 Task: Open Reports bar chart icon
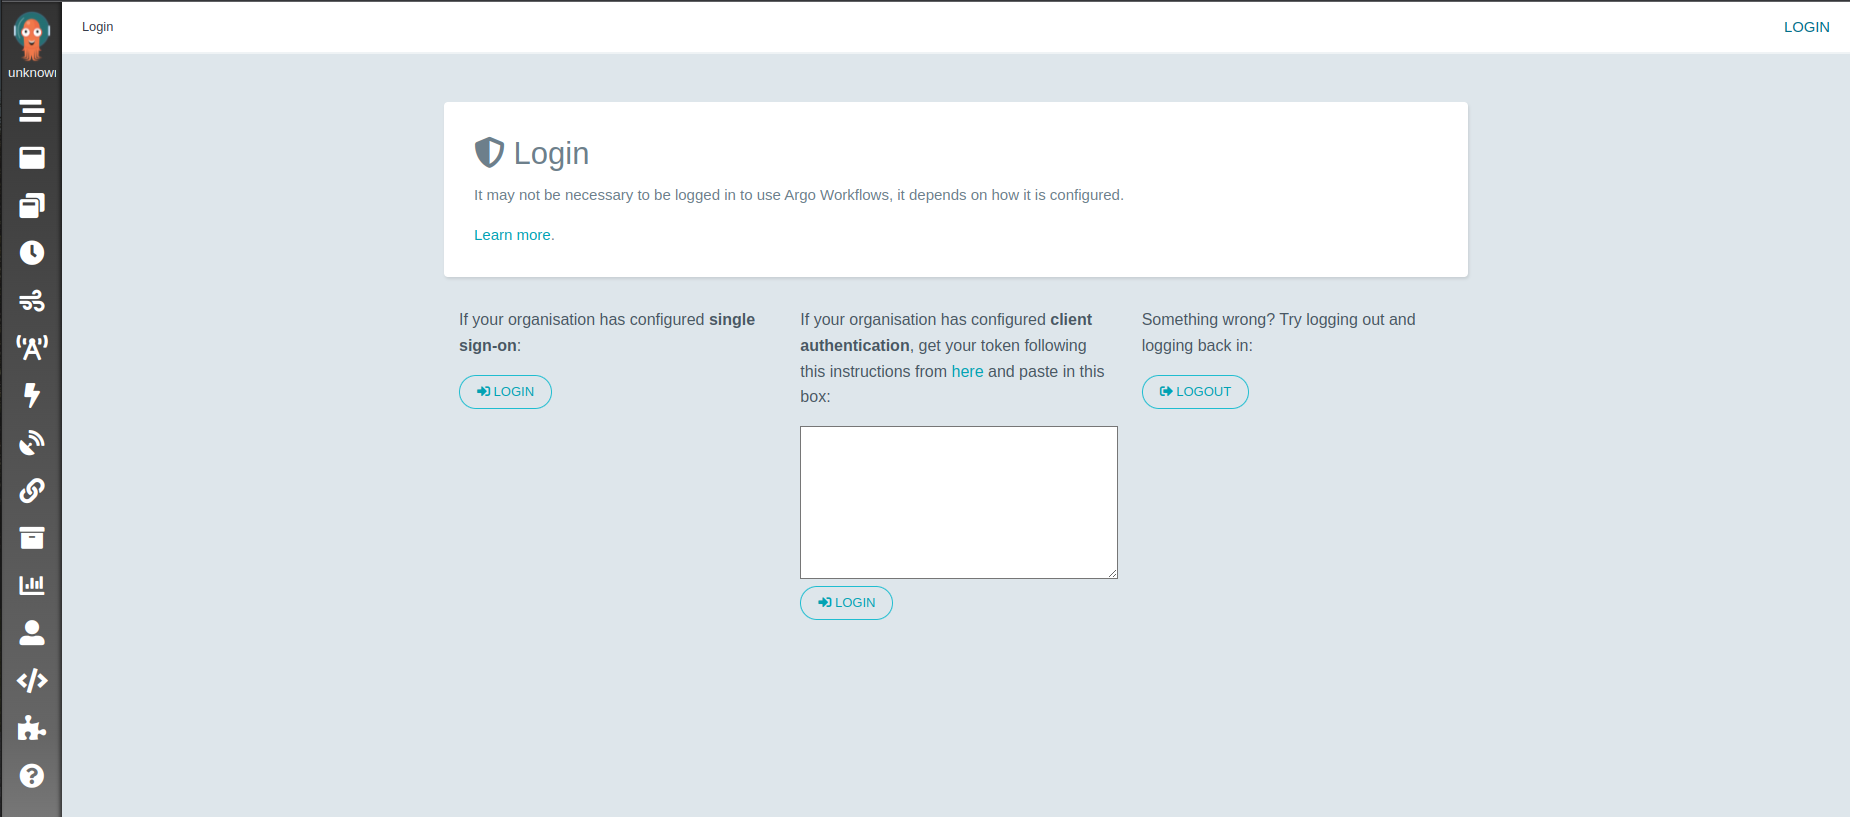32,585
